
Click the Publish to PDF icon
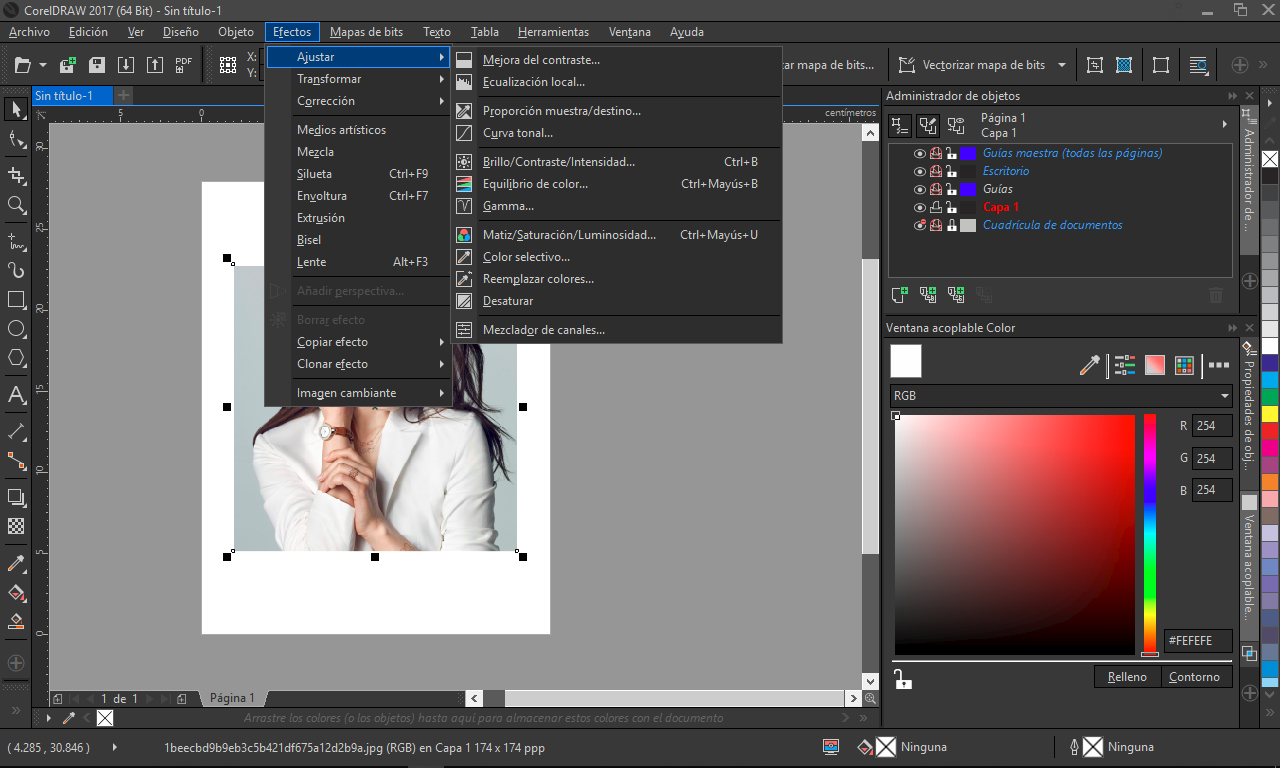coord(184,65)
